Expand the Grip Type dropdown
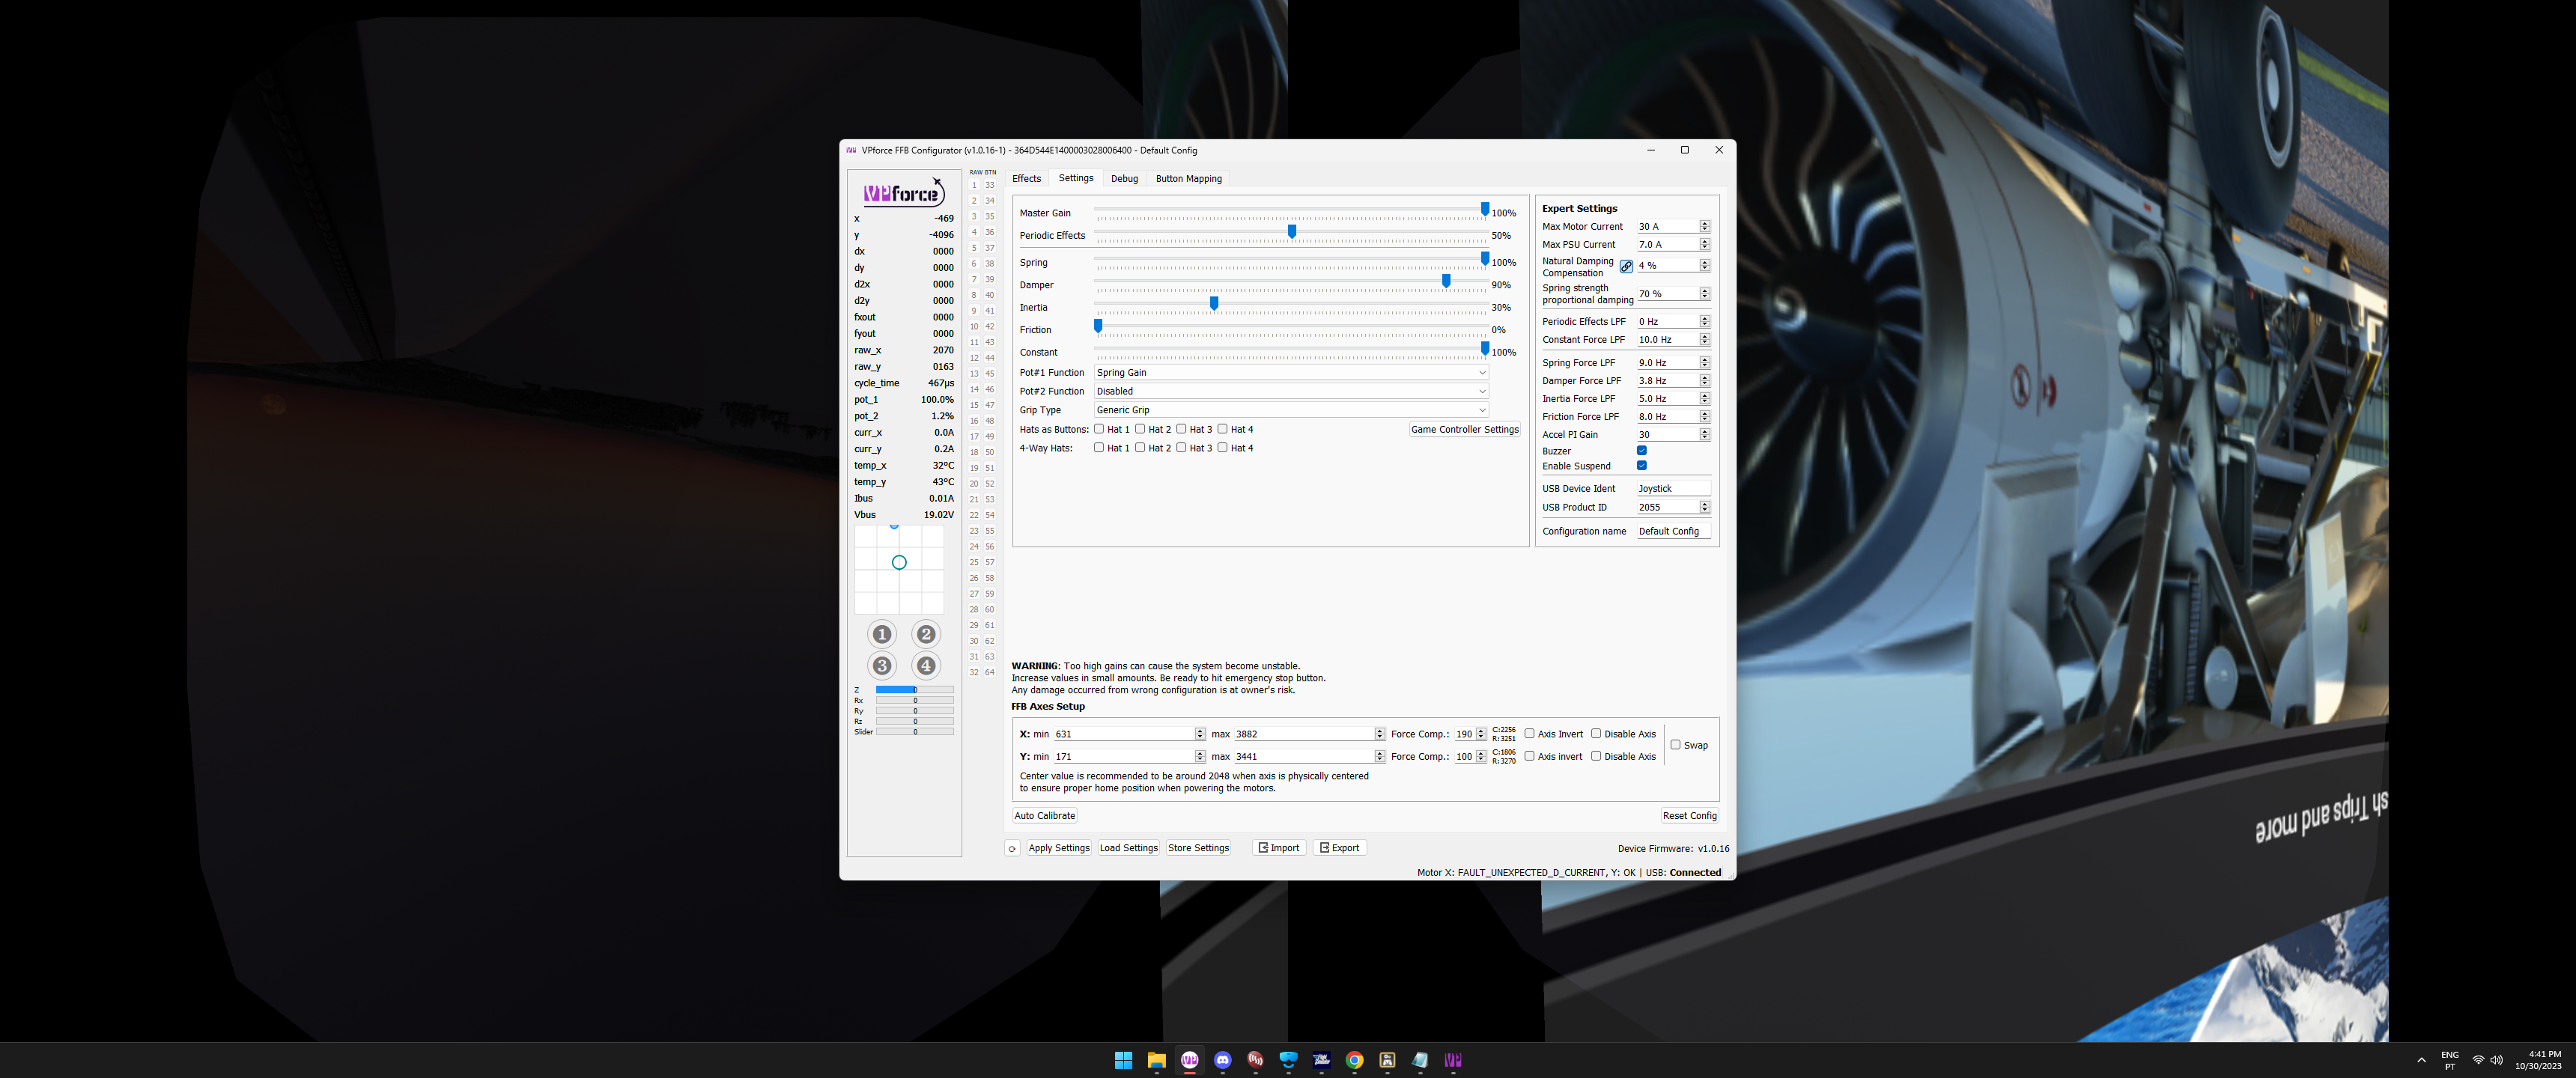This screenshot has height=1078, width=2576. pyautogui.click(x=1291, y=410)
